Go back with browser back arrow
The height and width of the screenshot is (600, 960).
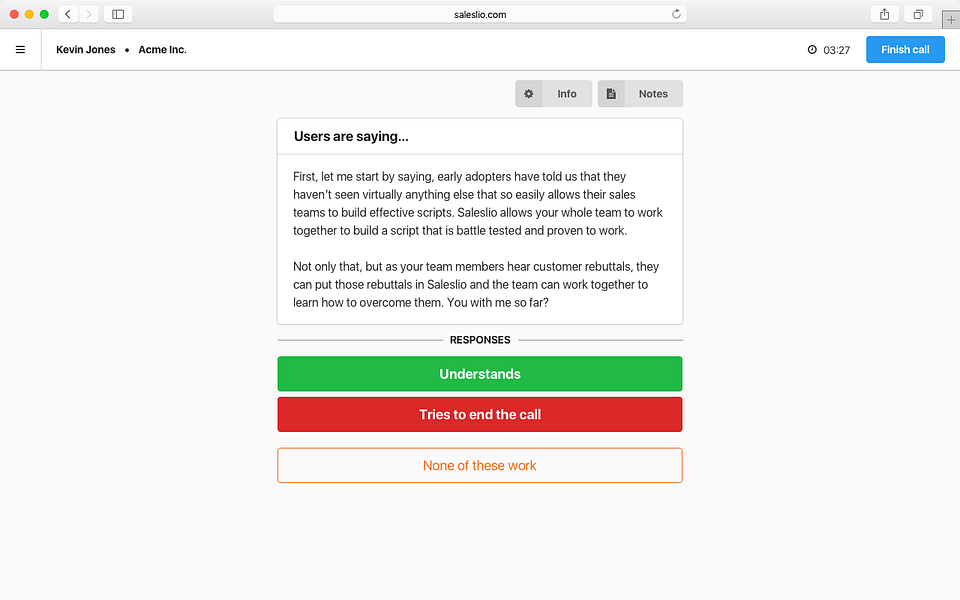tap(68, 14)
